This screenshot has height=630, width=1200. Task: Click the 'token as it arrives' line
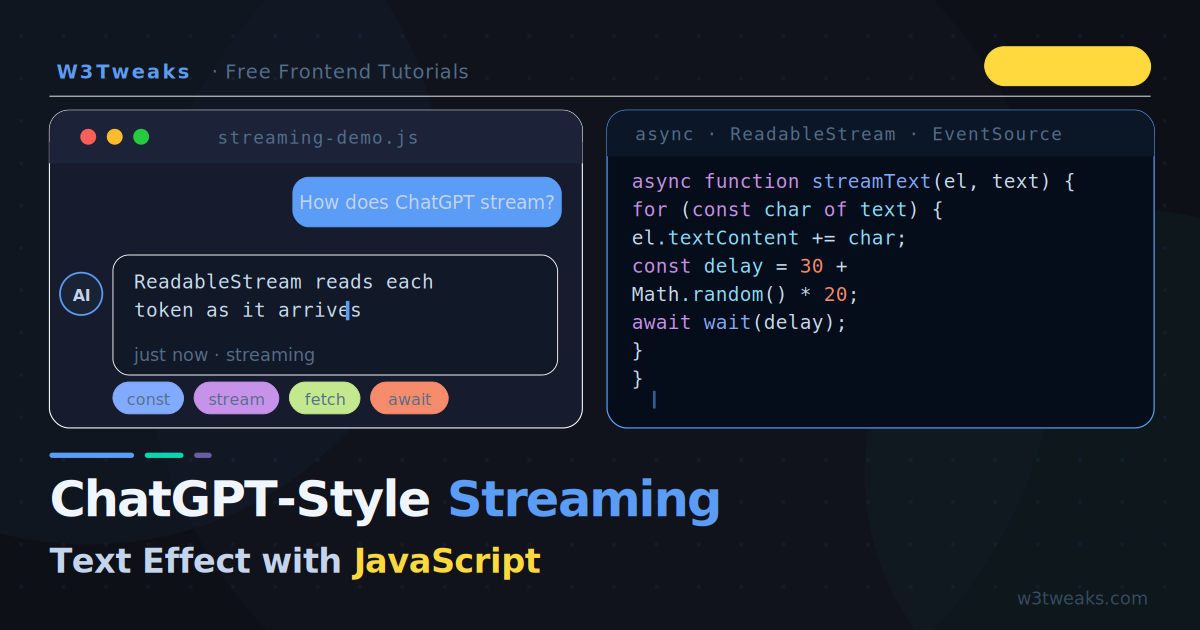click(247, 310)
